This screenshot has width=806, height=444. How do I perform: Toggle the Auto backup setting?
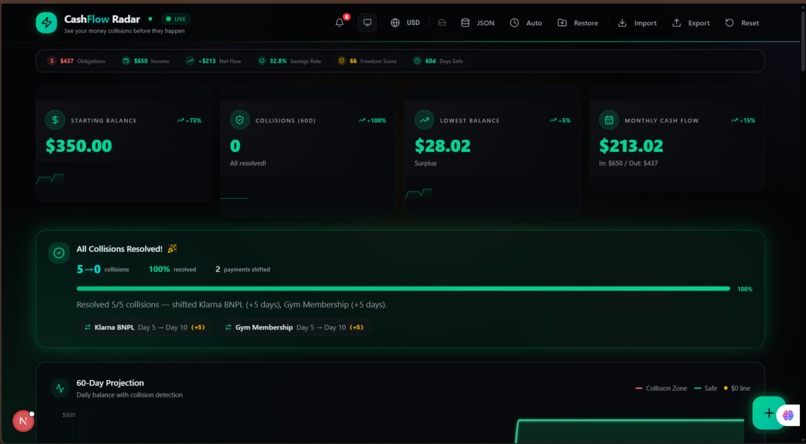pyautogui.click(x=526, y=23)
